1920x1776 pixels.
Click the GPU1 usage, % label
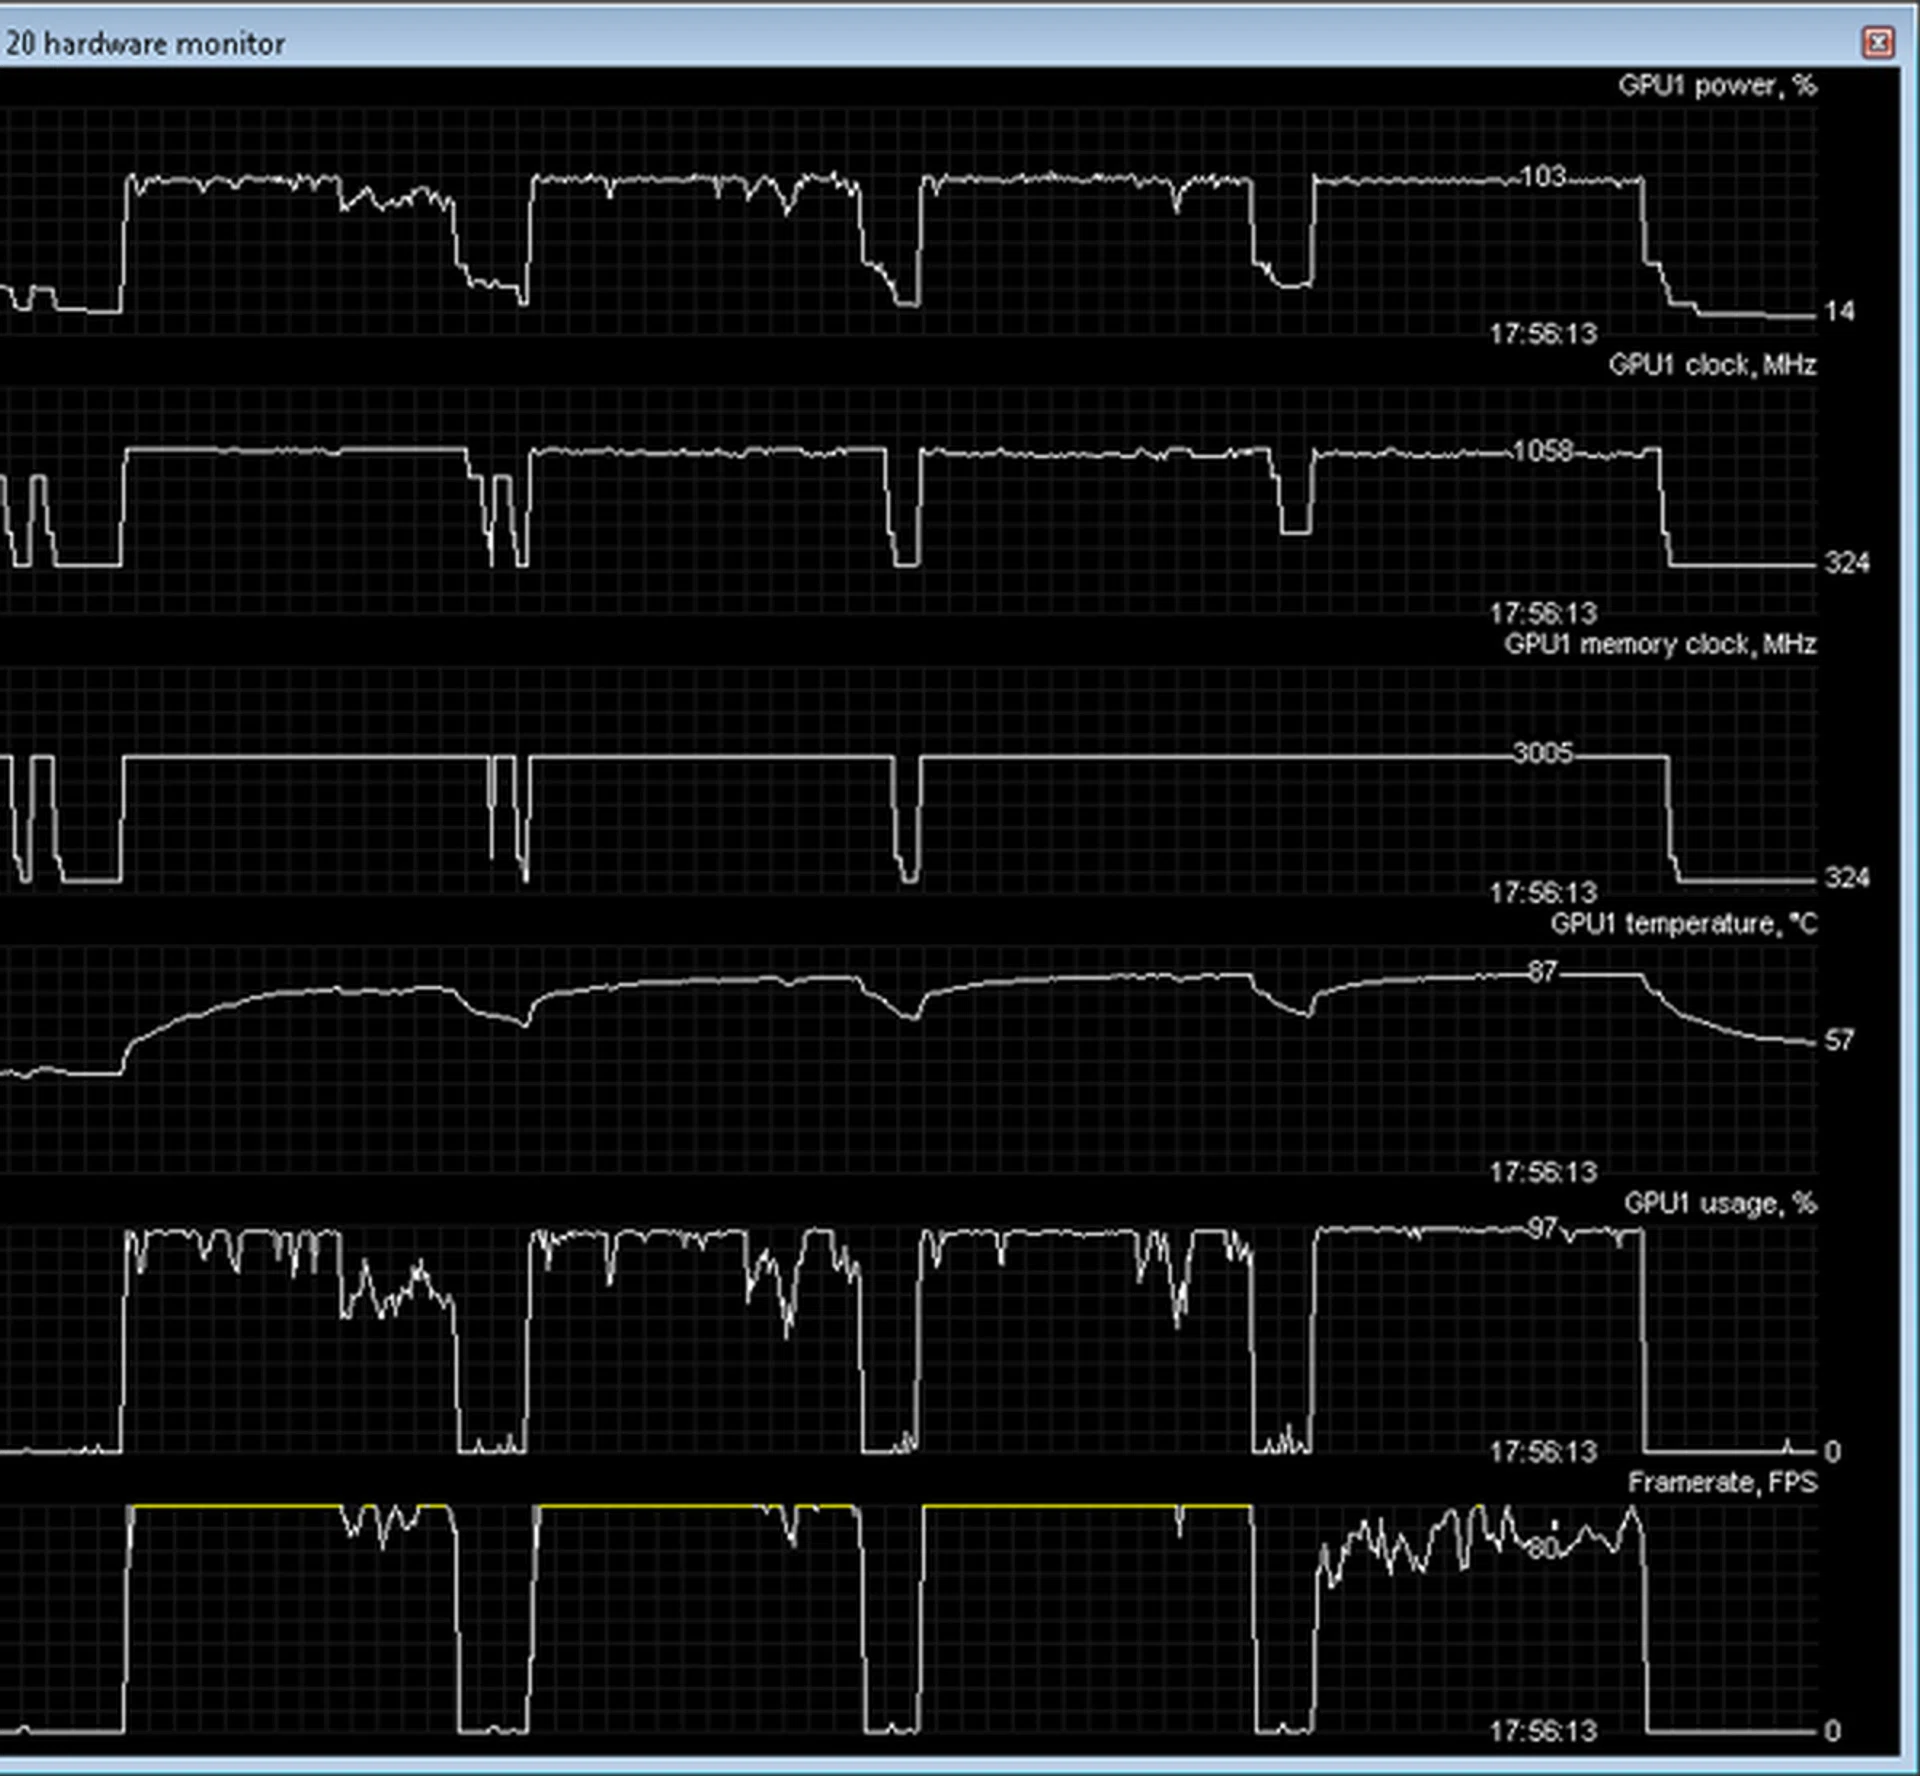[x=1719, y=1203]
